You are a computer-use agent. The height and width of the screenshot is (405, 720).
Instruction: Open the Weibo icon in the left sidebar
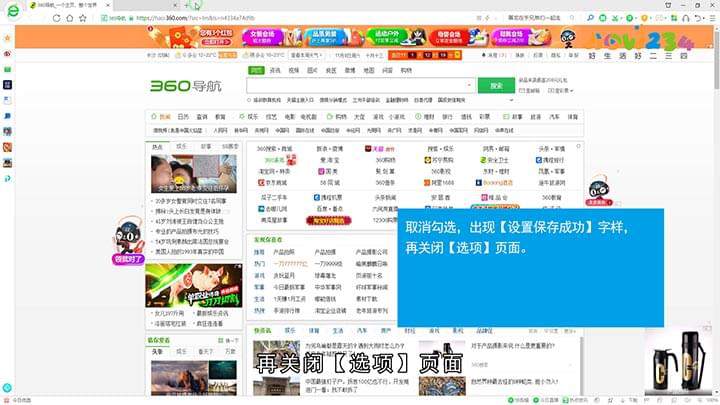click(x=7, y=54)
